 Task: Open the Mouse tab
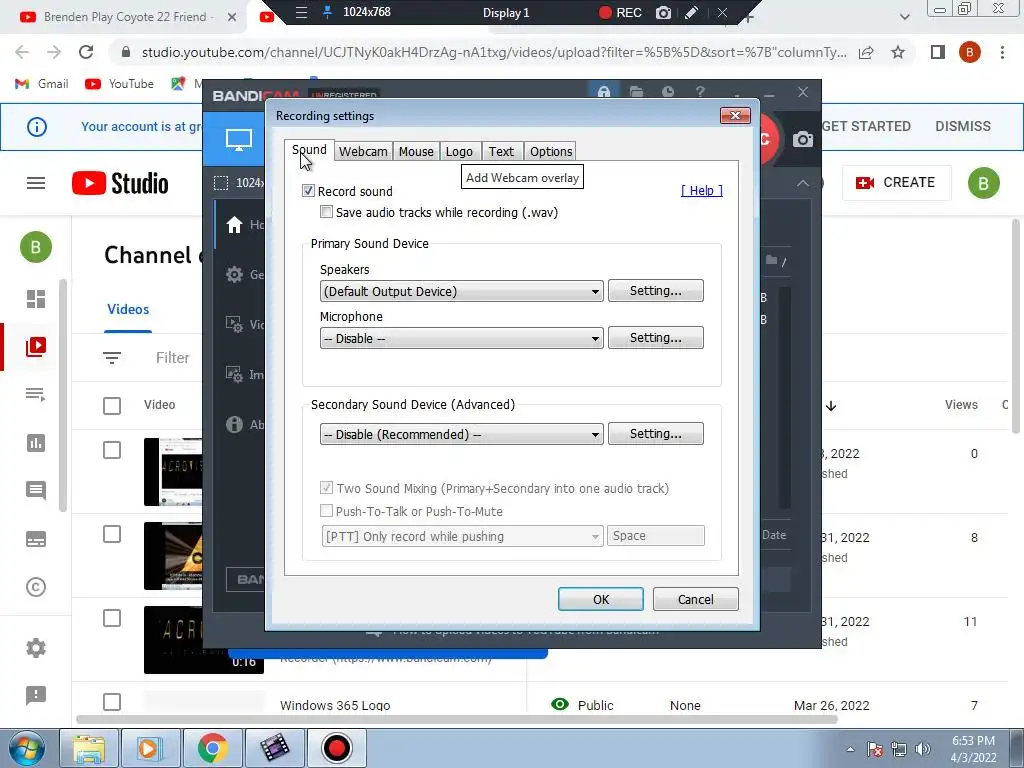tap(416, 152)
